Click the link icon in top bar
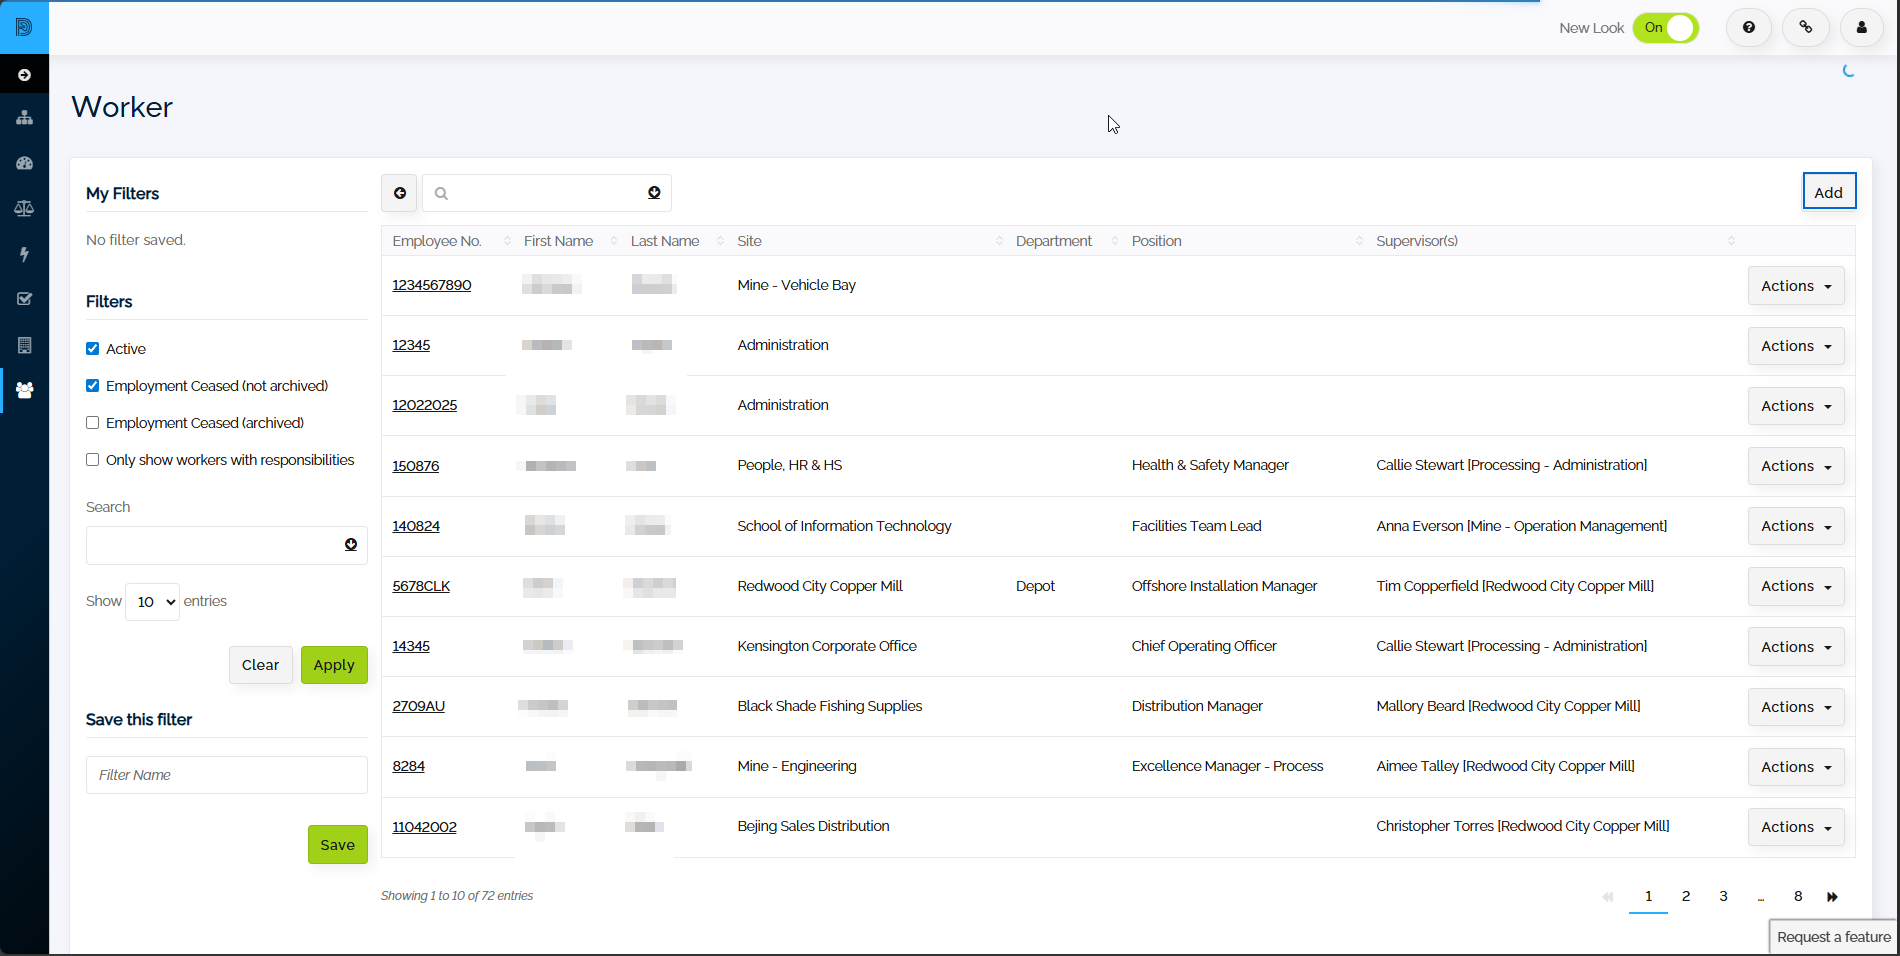The width and height of the screenshot is (1900, 956). [x=1805, y=28]
